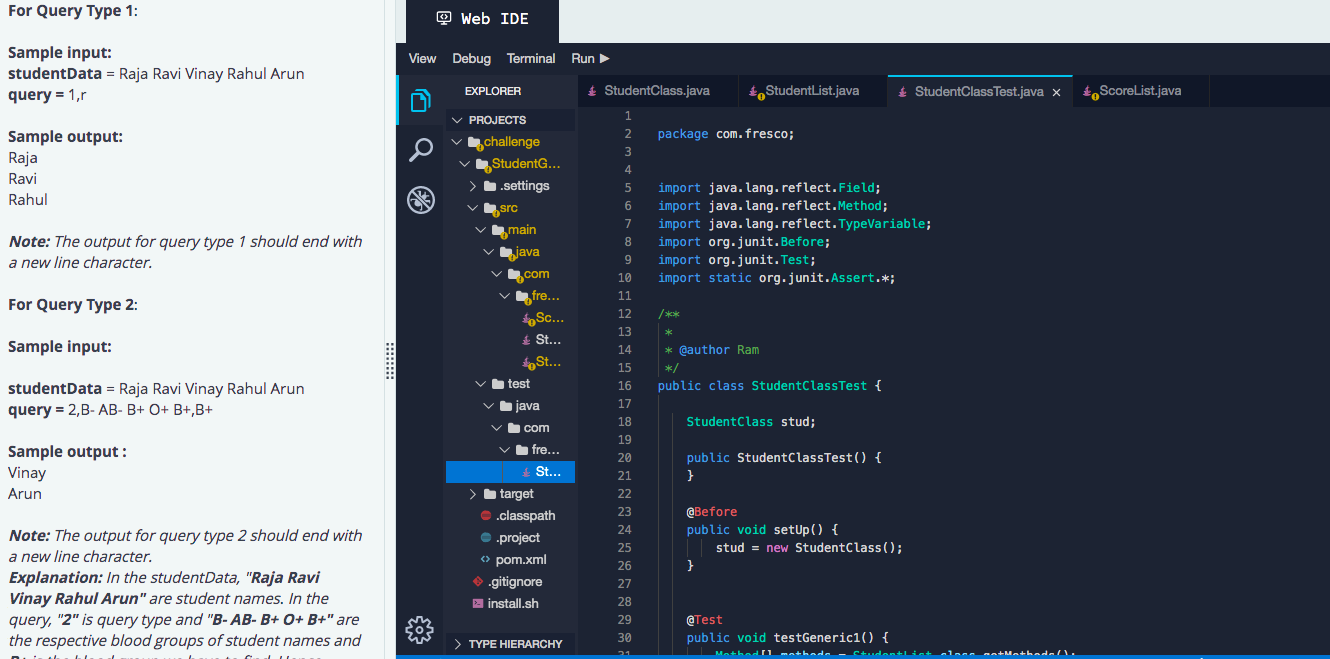This screenshot has height=659, width=1330.
Task: Open the settings gear at sidebar bottom
Action: 420,630
